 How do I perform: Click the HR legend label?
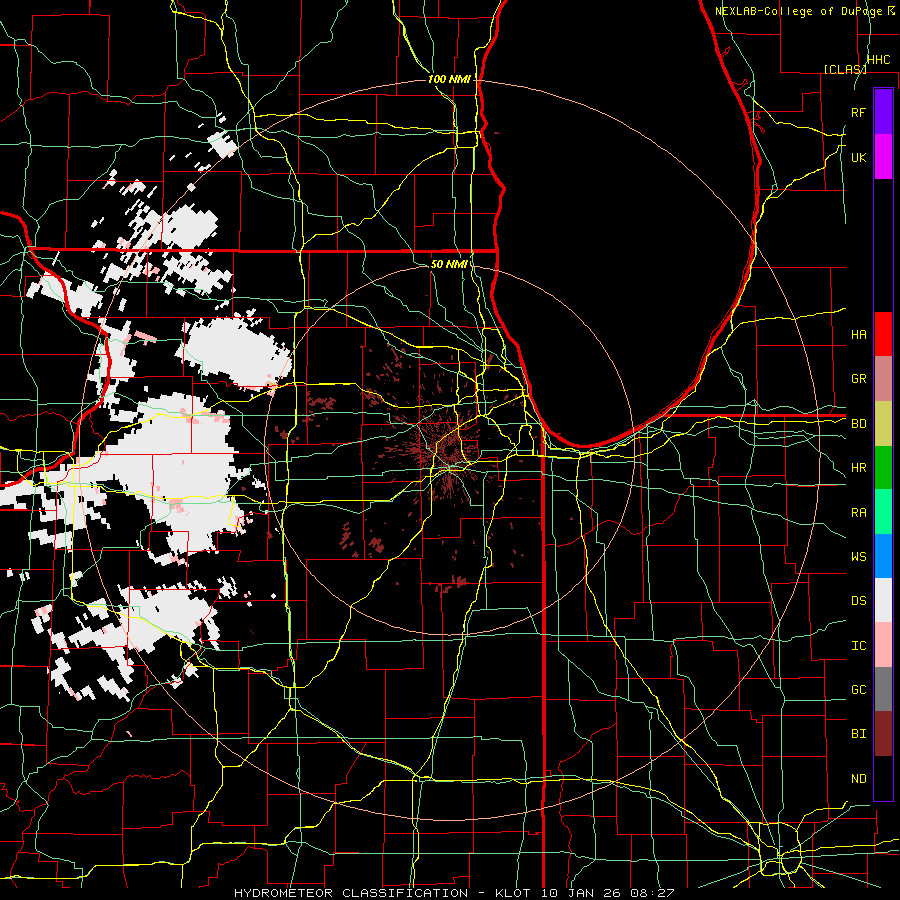click(858, 468)
